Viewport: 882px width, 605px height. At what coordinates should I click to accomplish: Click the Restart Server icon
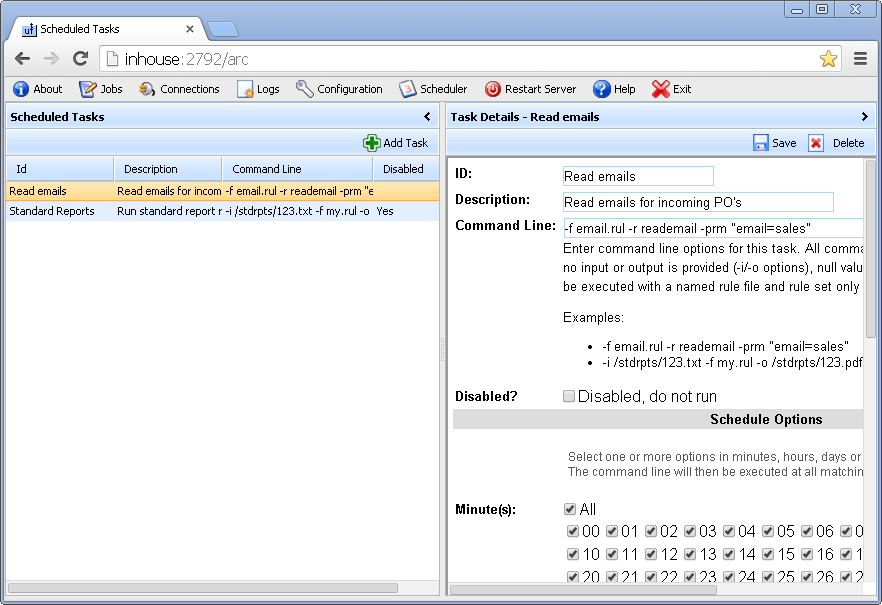point(493,89)
